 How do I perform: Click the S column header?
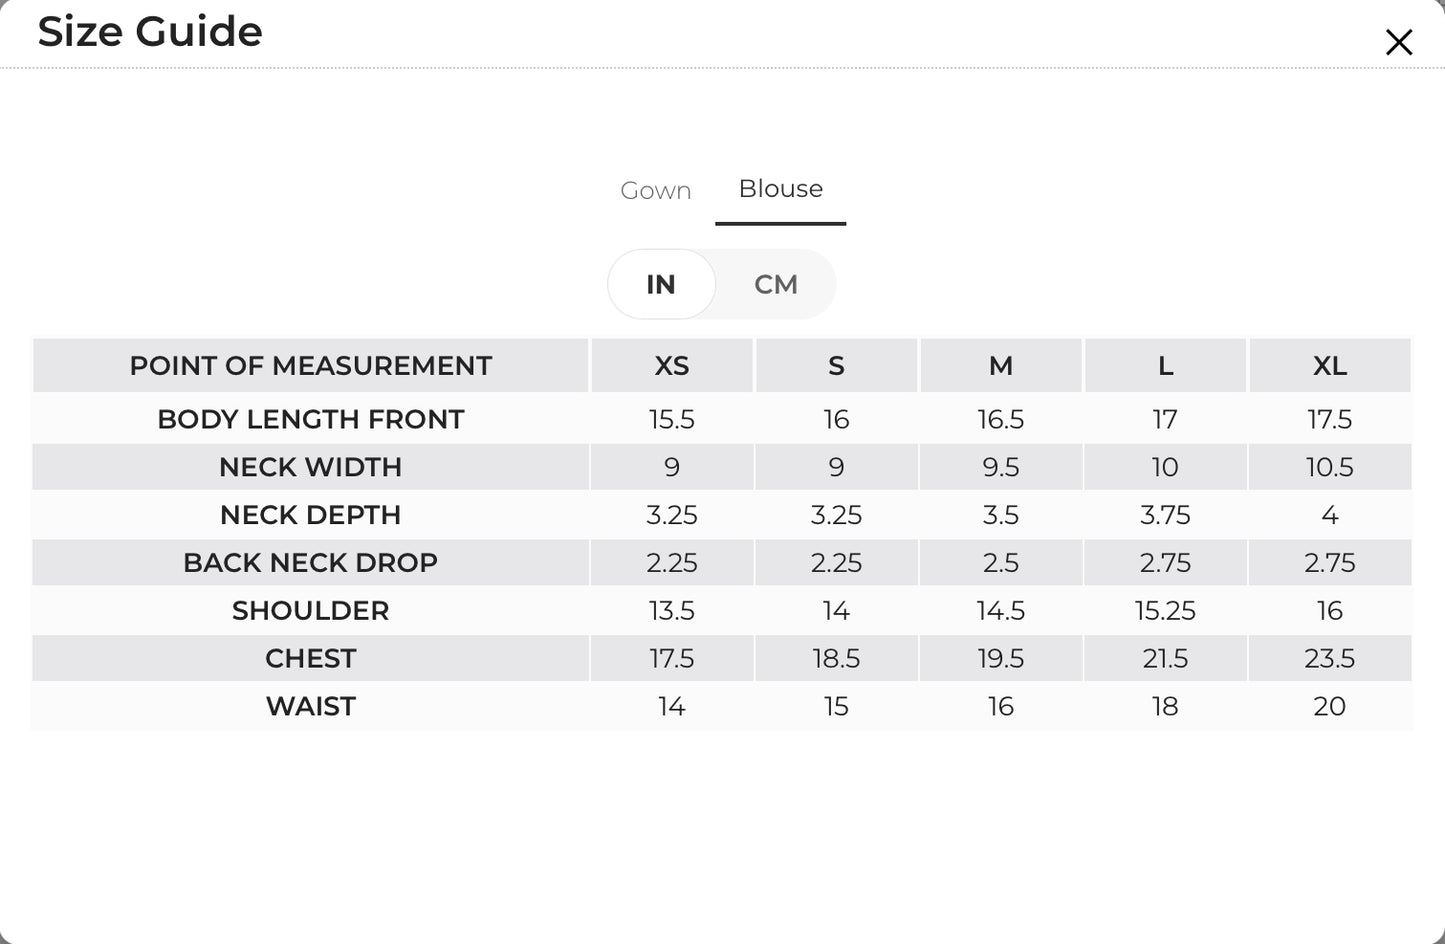pos(836,366)
